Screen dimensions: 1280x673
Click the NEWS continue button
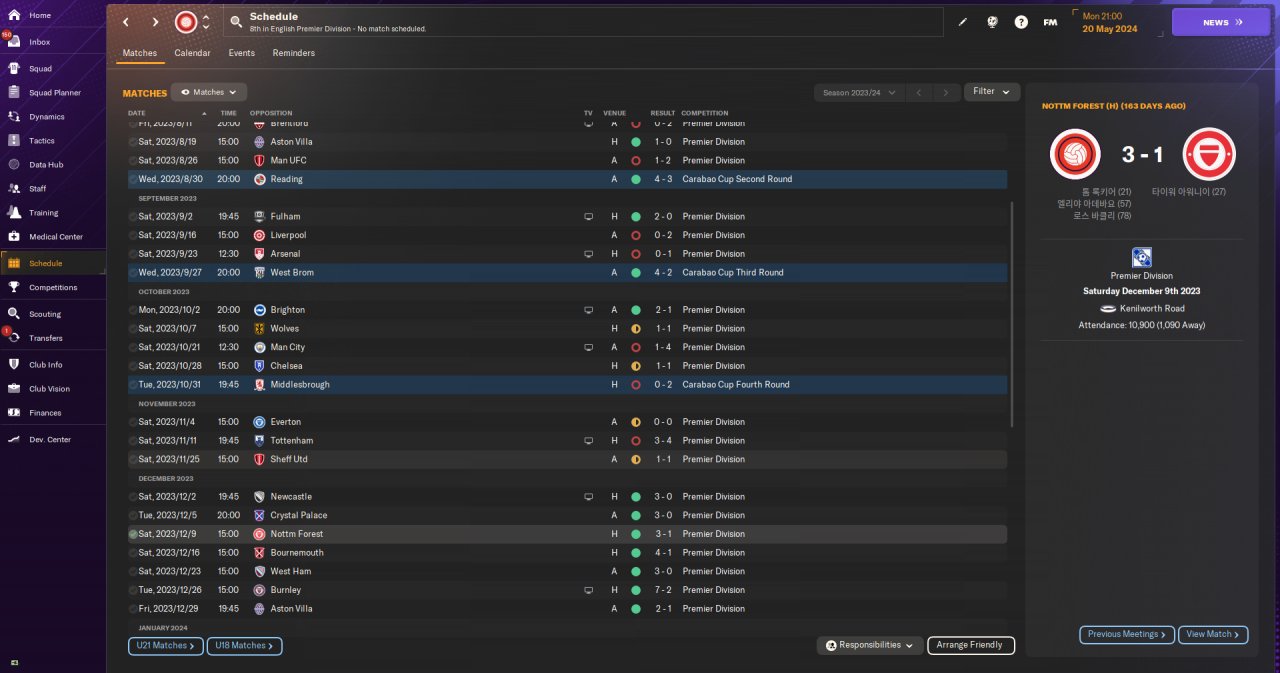click(1221, 22)
